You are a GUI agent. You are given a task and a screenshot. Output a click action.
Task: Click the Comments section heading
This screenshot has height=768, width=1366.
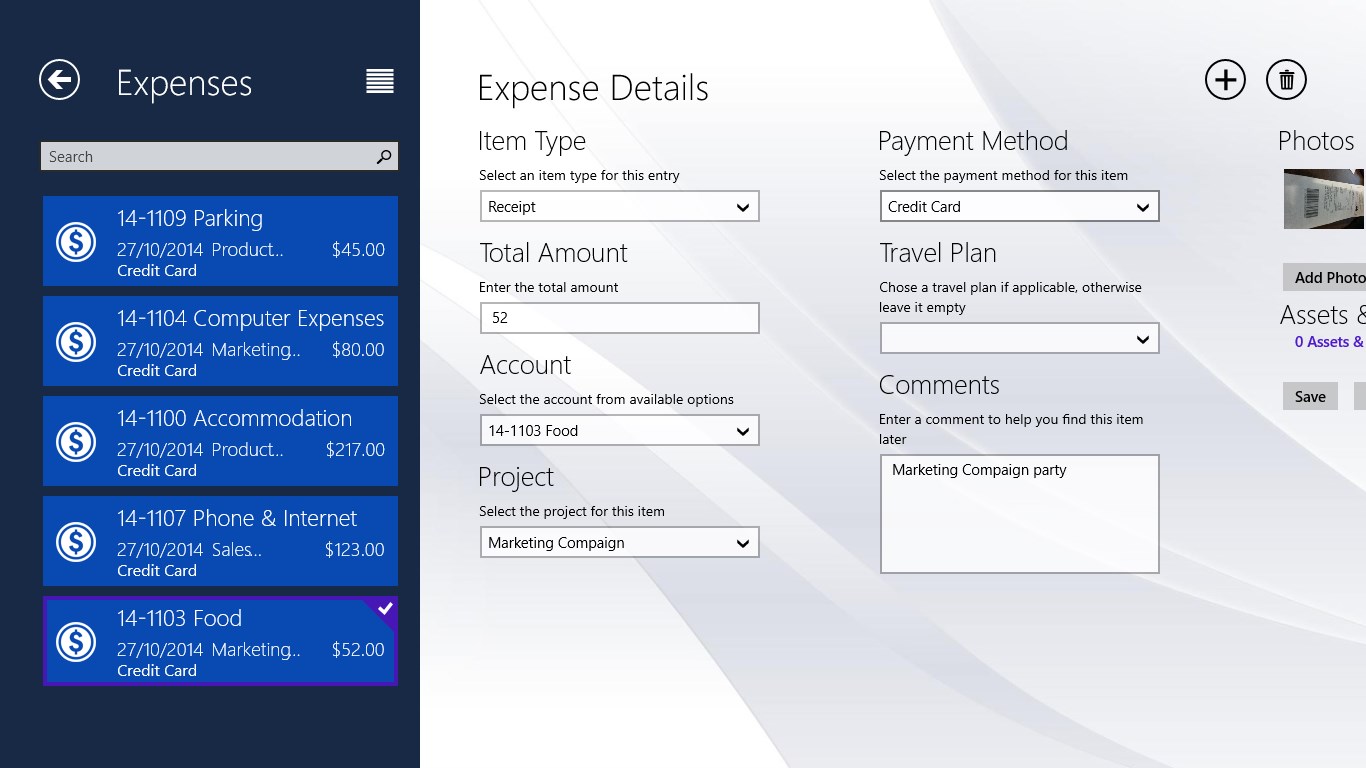tap(939, 385)
